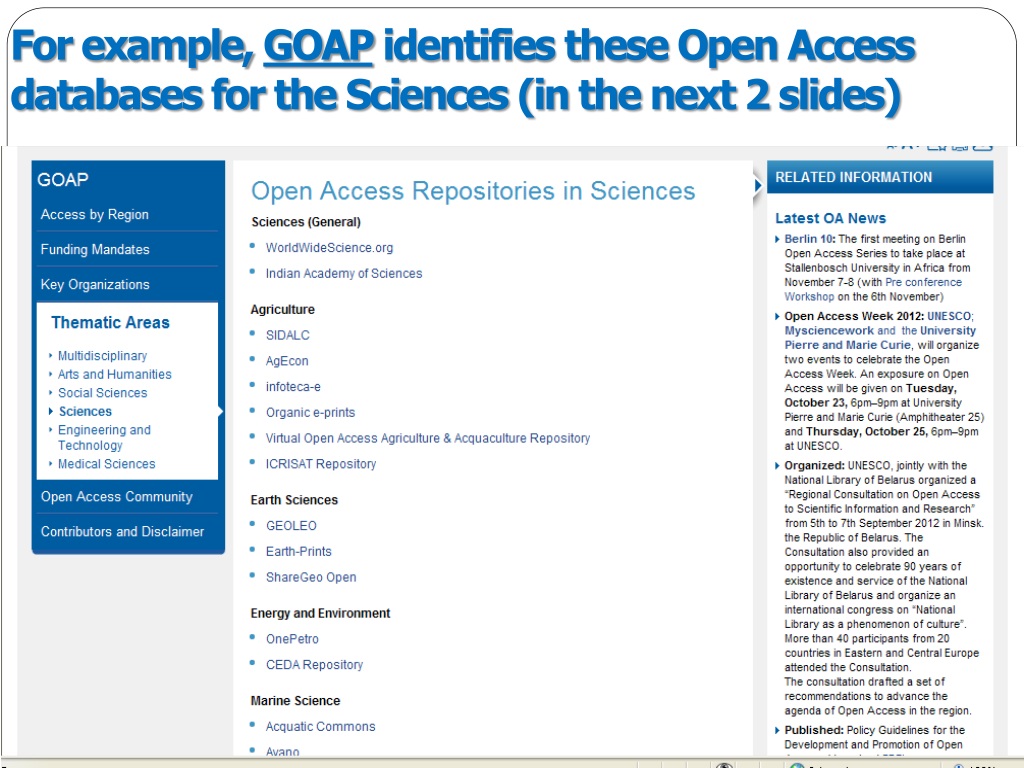Open UNESCO link in Open Access Week news
The image size is (1024, 768).
[x=949, y=316]
